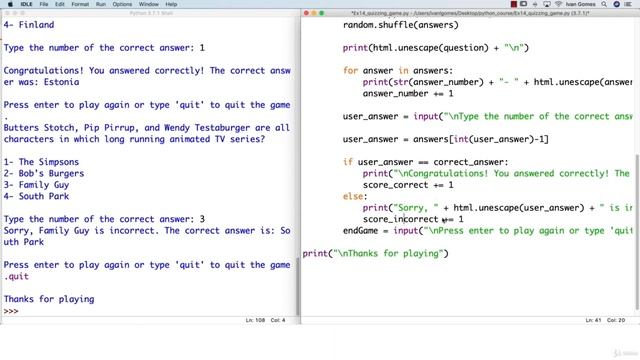Click "random.shuffle(answers)" in editor
The width and height of the screenshot is (640, 360).
tap(401, 25)
